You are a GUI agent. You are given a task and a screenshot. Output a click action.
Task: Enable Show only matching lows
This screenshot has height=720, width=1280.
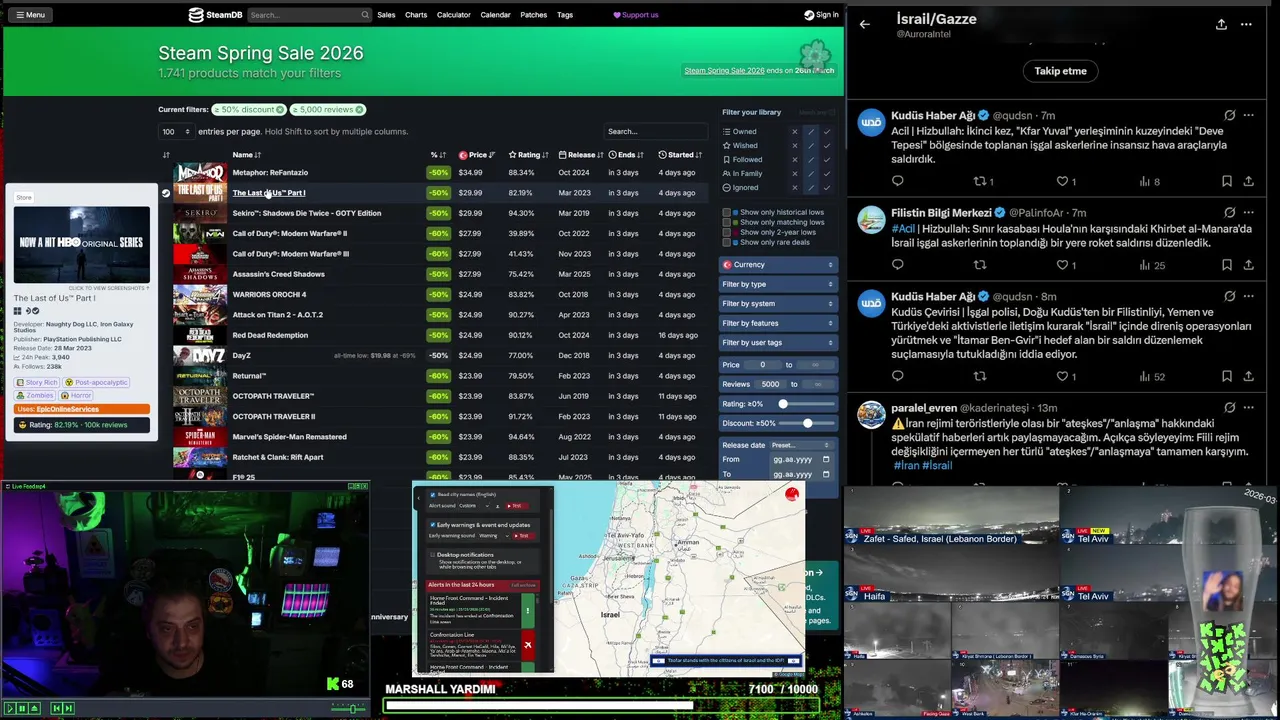pyautogui.click(x=727, y=222)
